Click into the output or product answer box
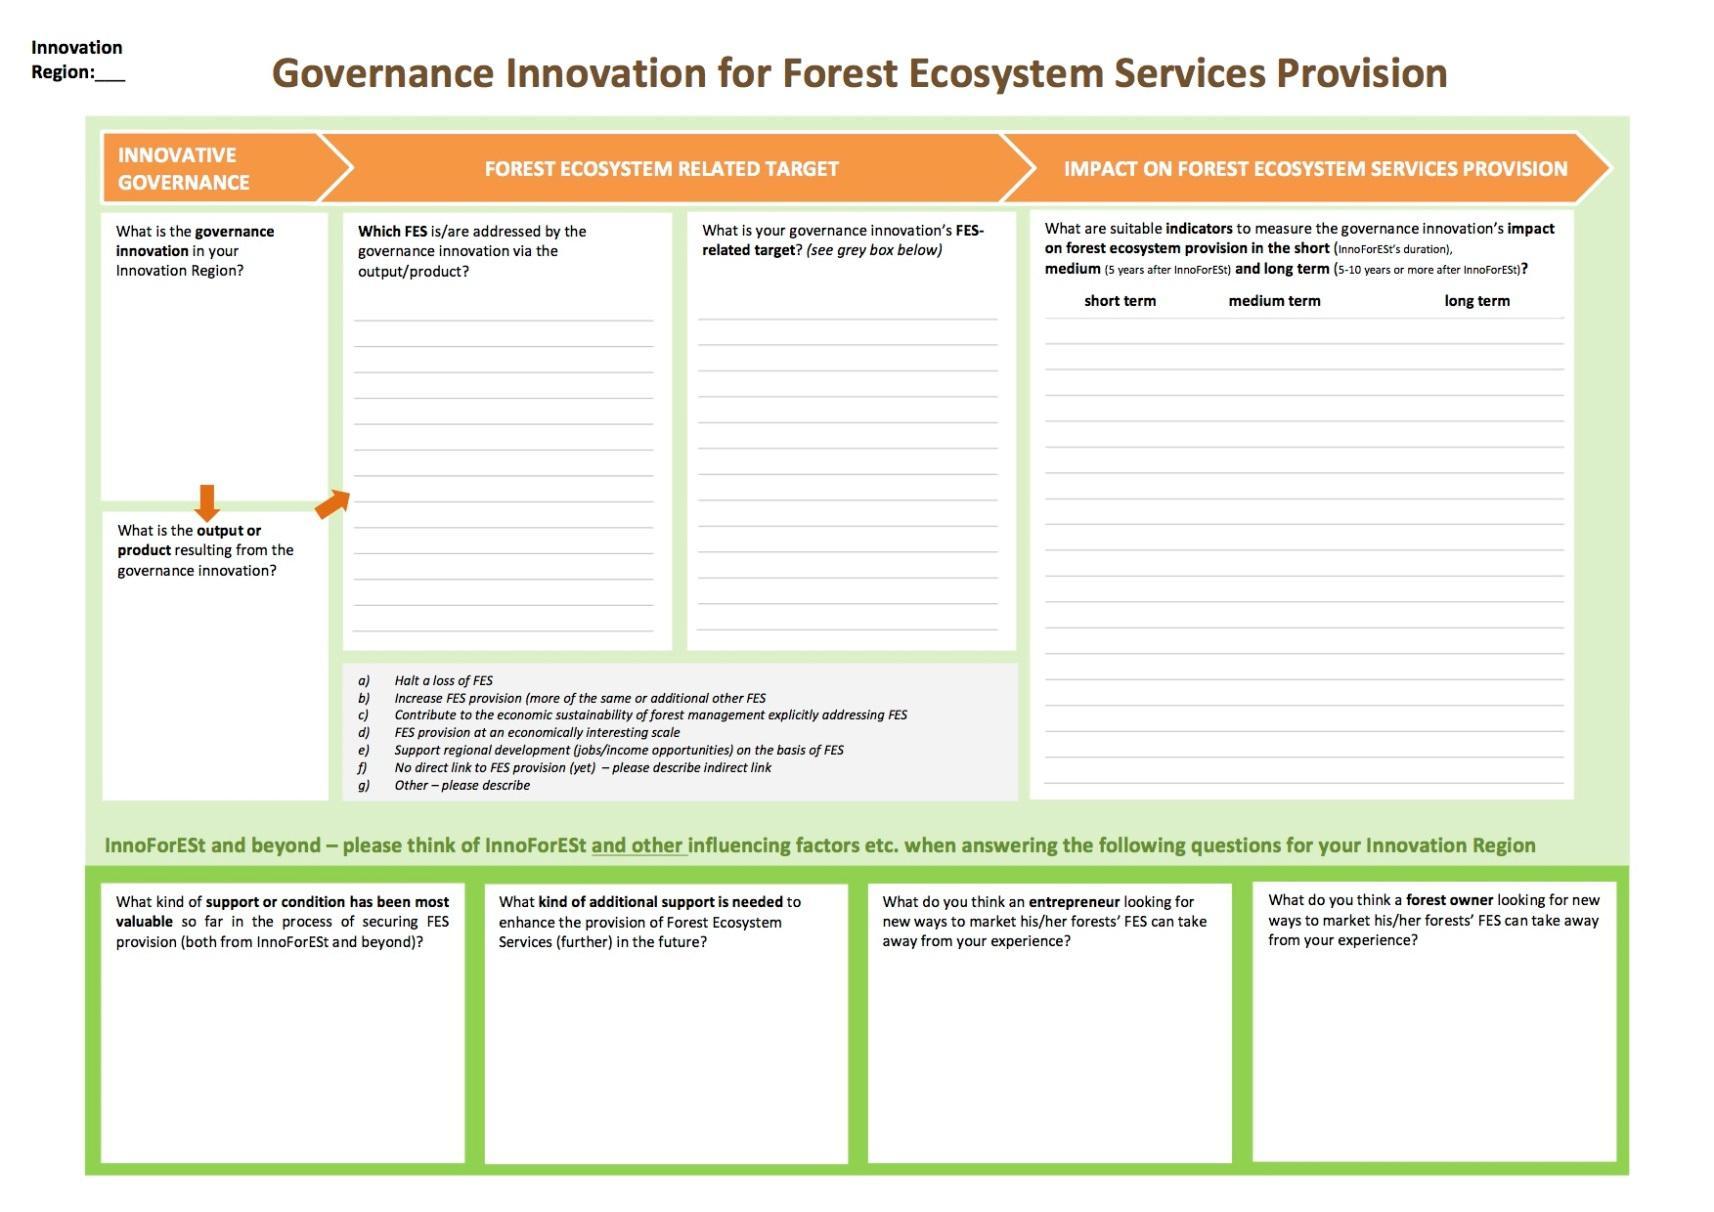 [214, 690]
